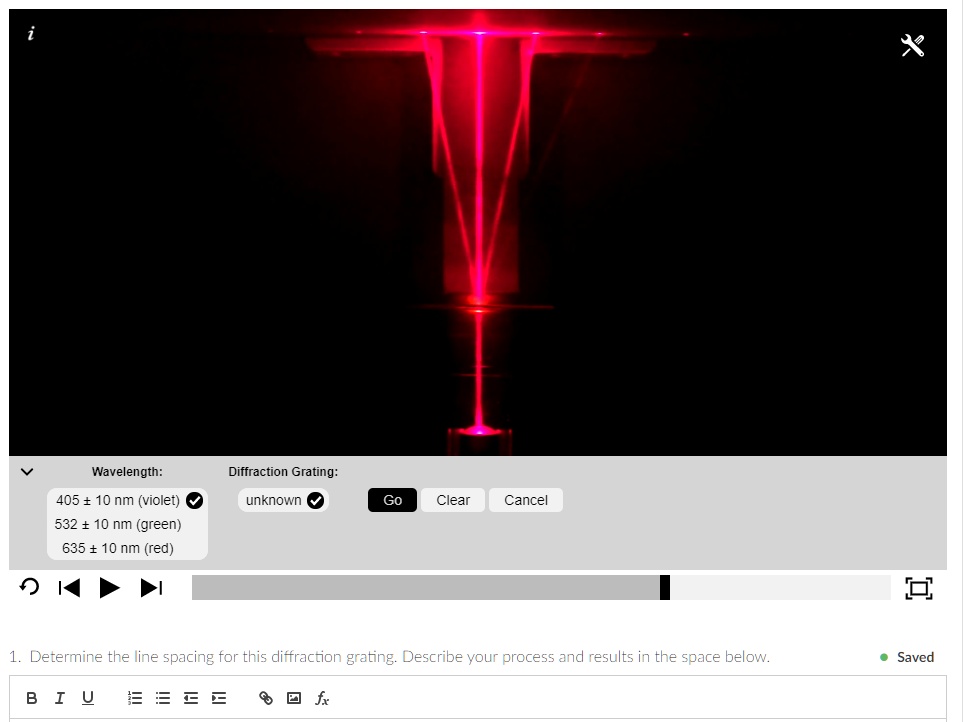
Task: Select the 635 nm red wavelength
Action: click(x=117, y=548)
